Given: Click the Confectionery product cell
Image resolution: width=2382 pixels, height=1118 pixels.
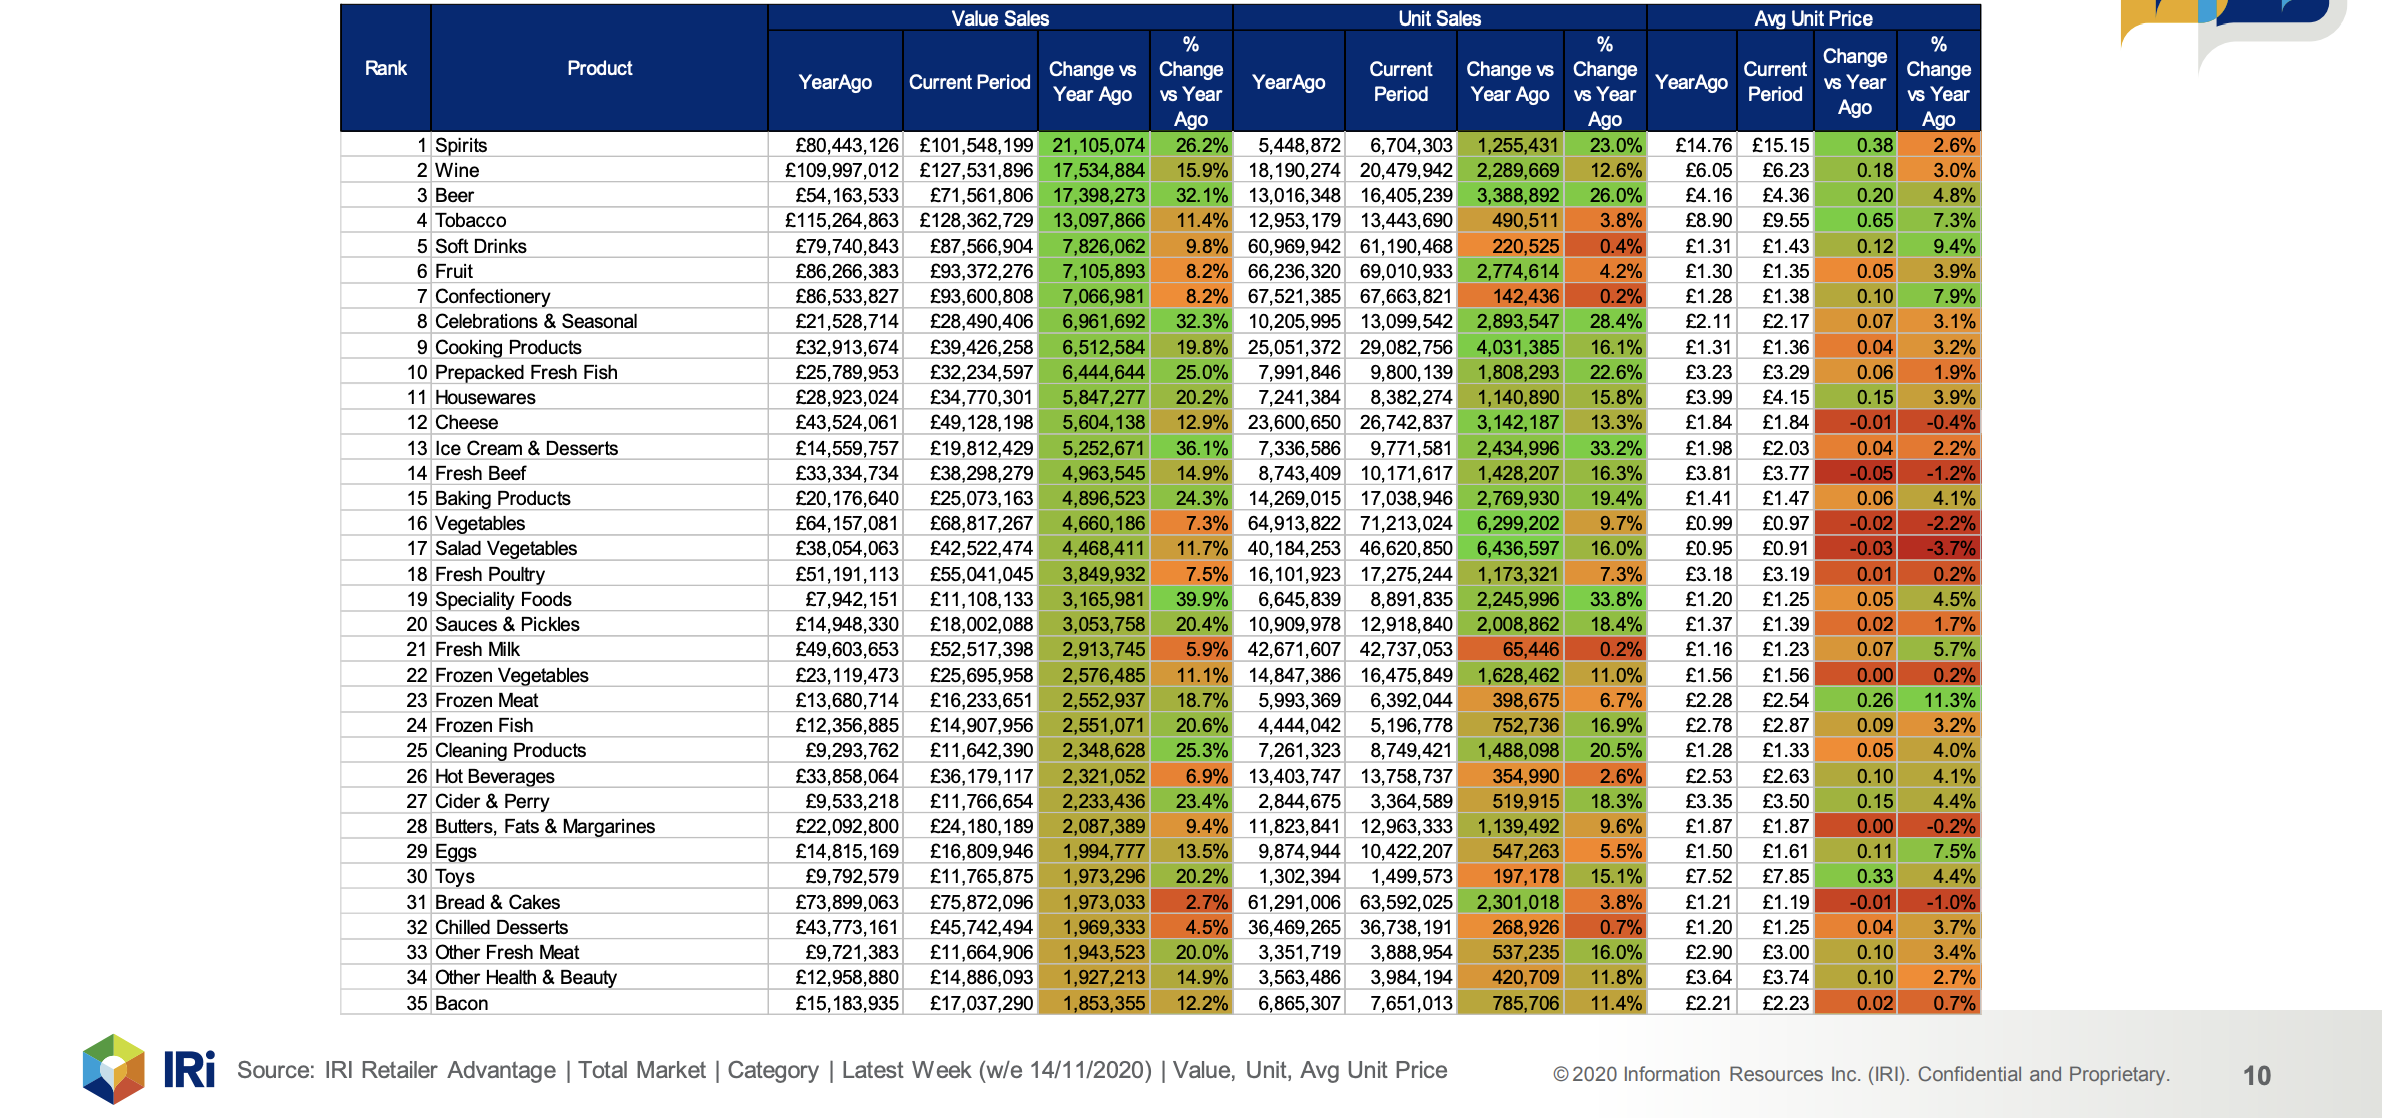Looking at the screenshot, I should click(599, 296).
